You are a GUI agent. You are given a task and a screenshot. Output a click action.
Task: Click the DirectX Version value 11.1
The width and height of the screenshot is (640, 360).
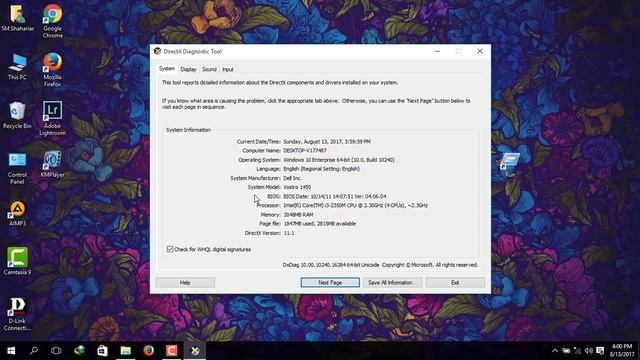[289, 233]
